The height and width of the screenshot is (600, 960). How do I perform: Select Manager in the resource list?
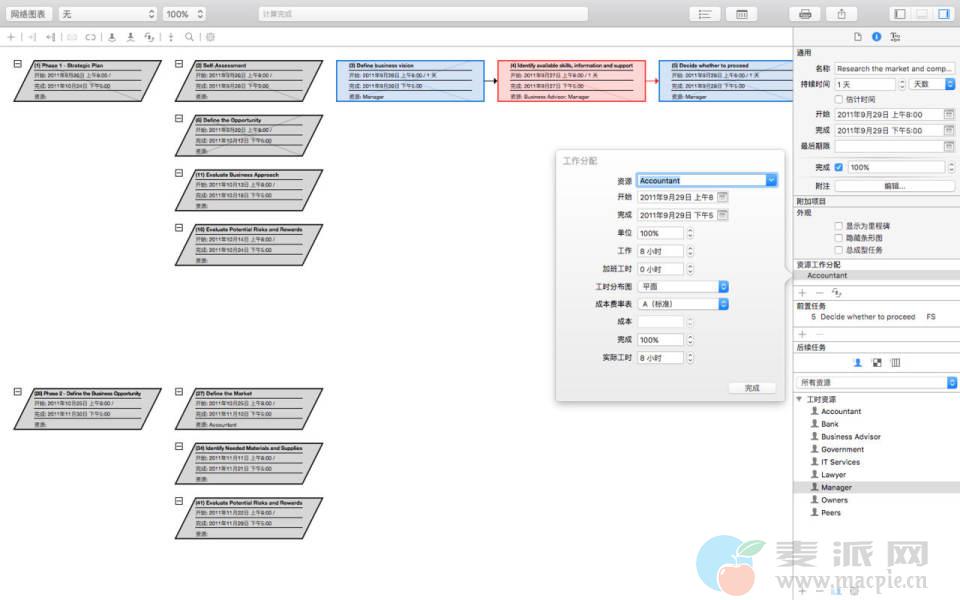click(836, 487)
